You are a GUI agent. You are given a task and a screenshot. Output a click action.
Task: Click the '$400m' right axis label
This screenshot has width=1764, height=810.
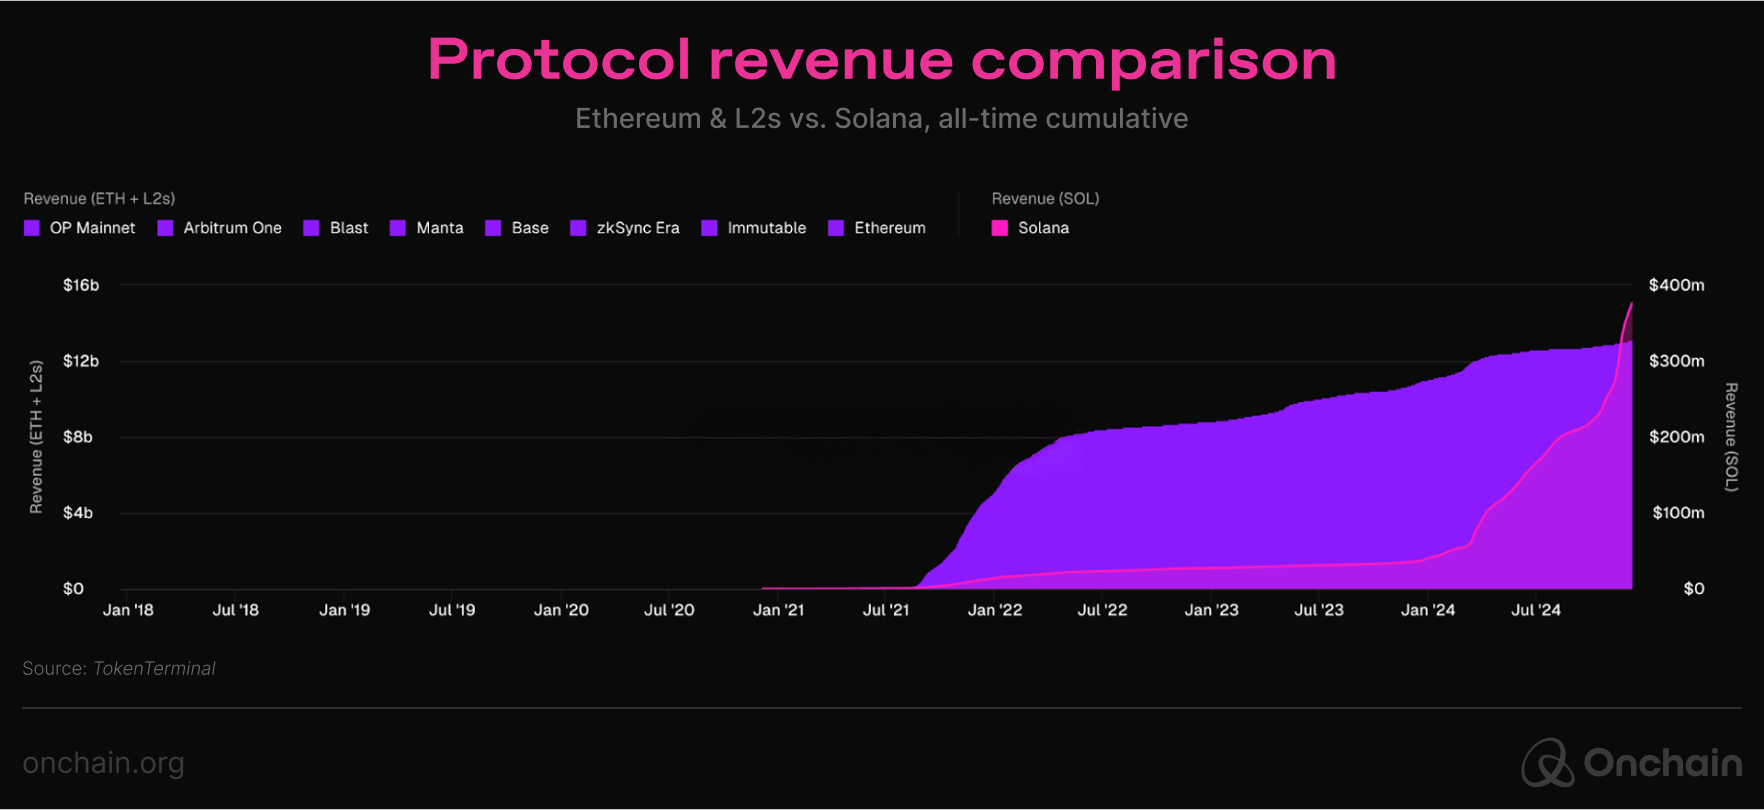tap(1676, 285)
